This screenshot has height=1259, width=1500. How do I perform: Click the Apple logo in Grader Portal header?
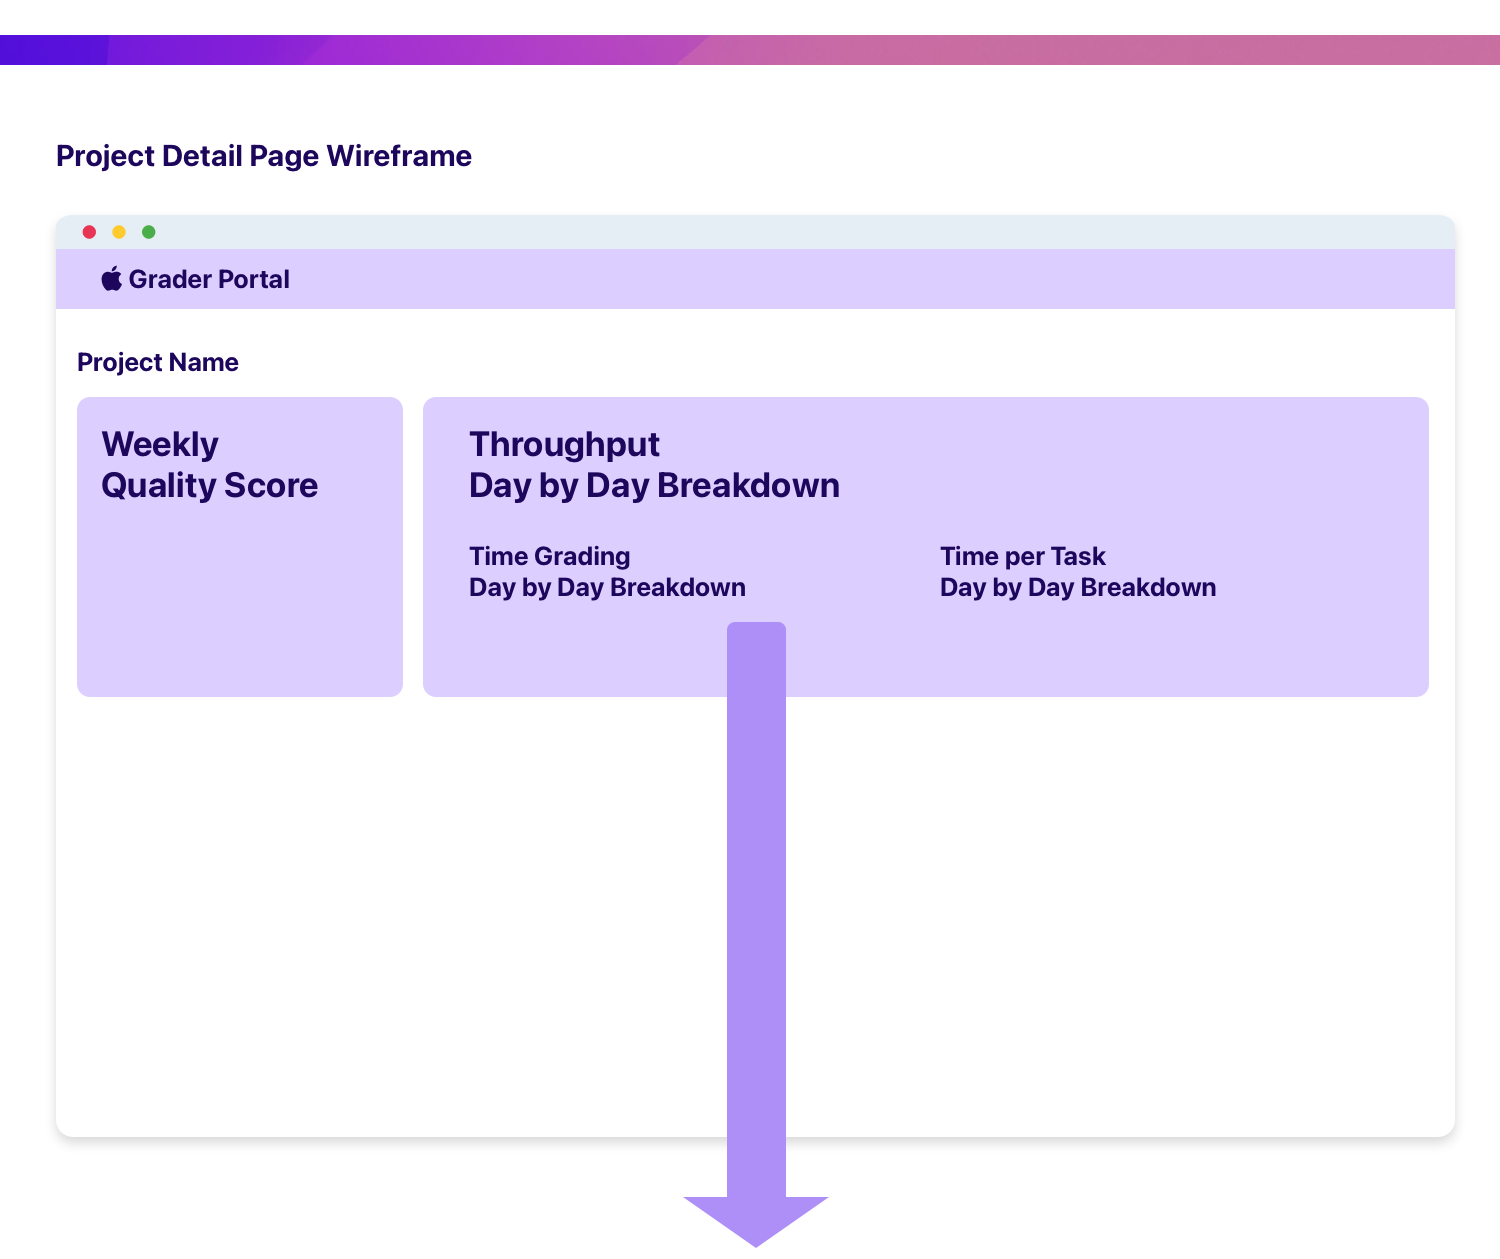[x=111, y=279]
